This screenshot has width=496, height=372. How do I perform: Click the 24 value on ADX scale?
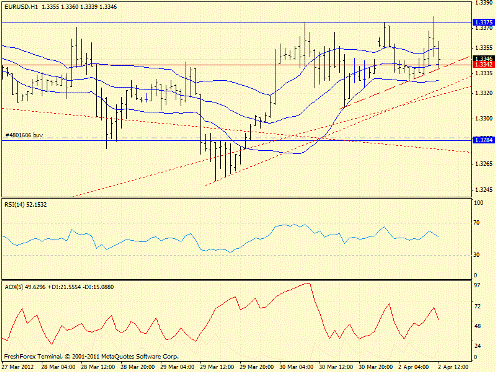click(477, 346)
